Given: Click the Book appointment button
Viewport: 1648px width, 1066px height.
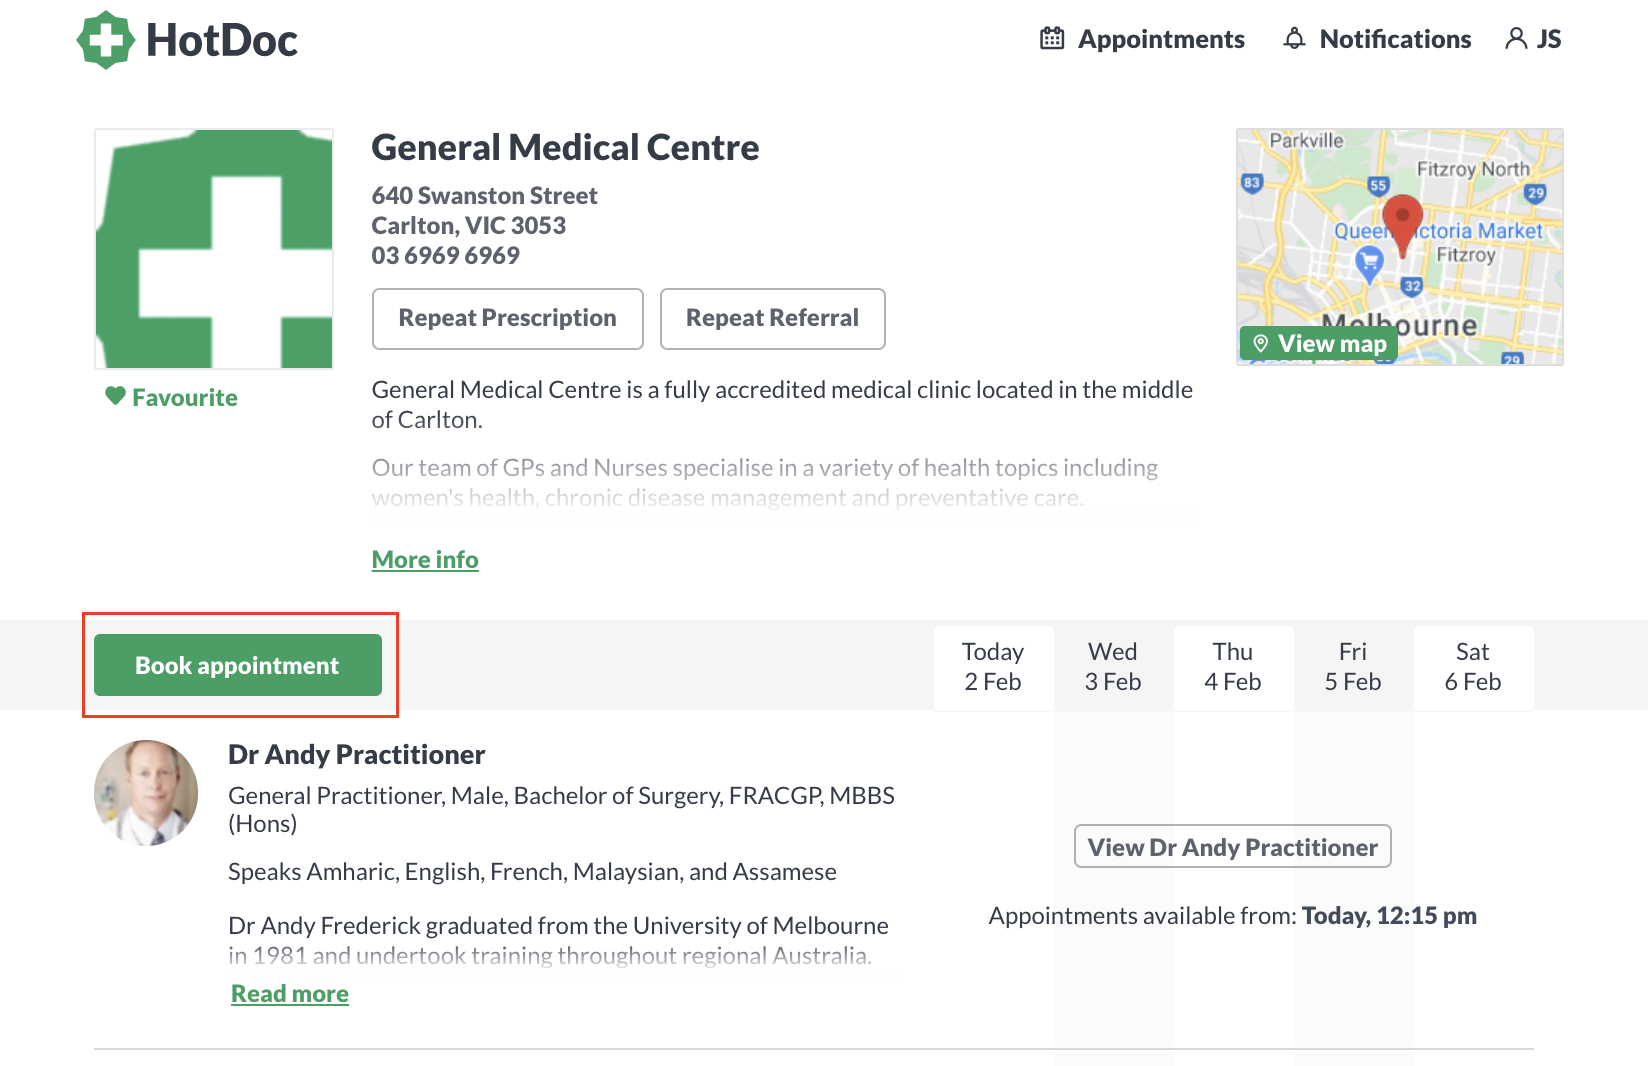Looking at the screenshot, I should 238,665.
